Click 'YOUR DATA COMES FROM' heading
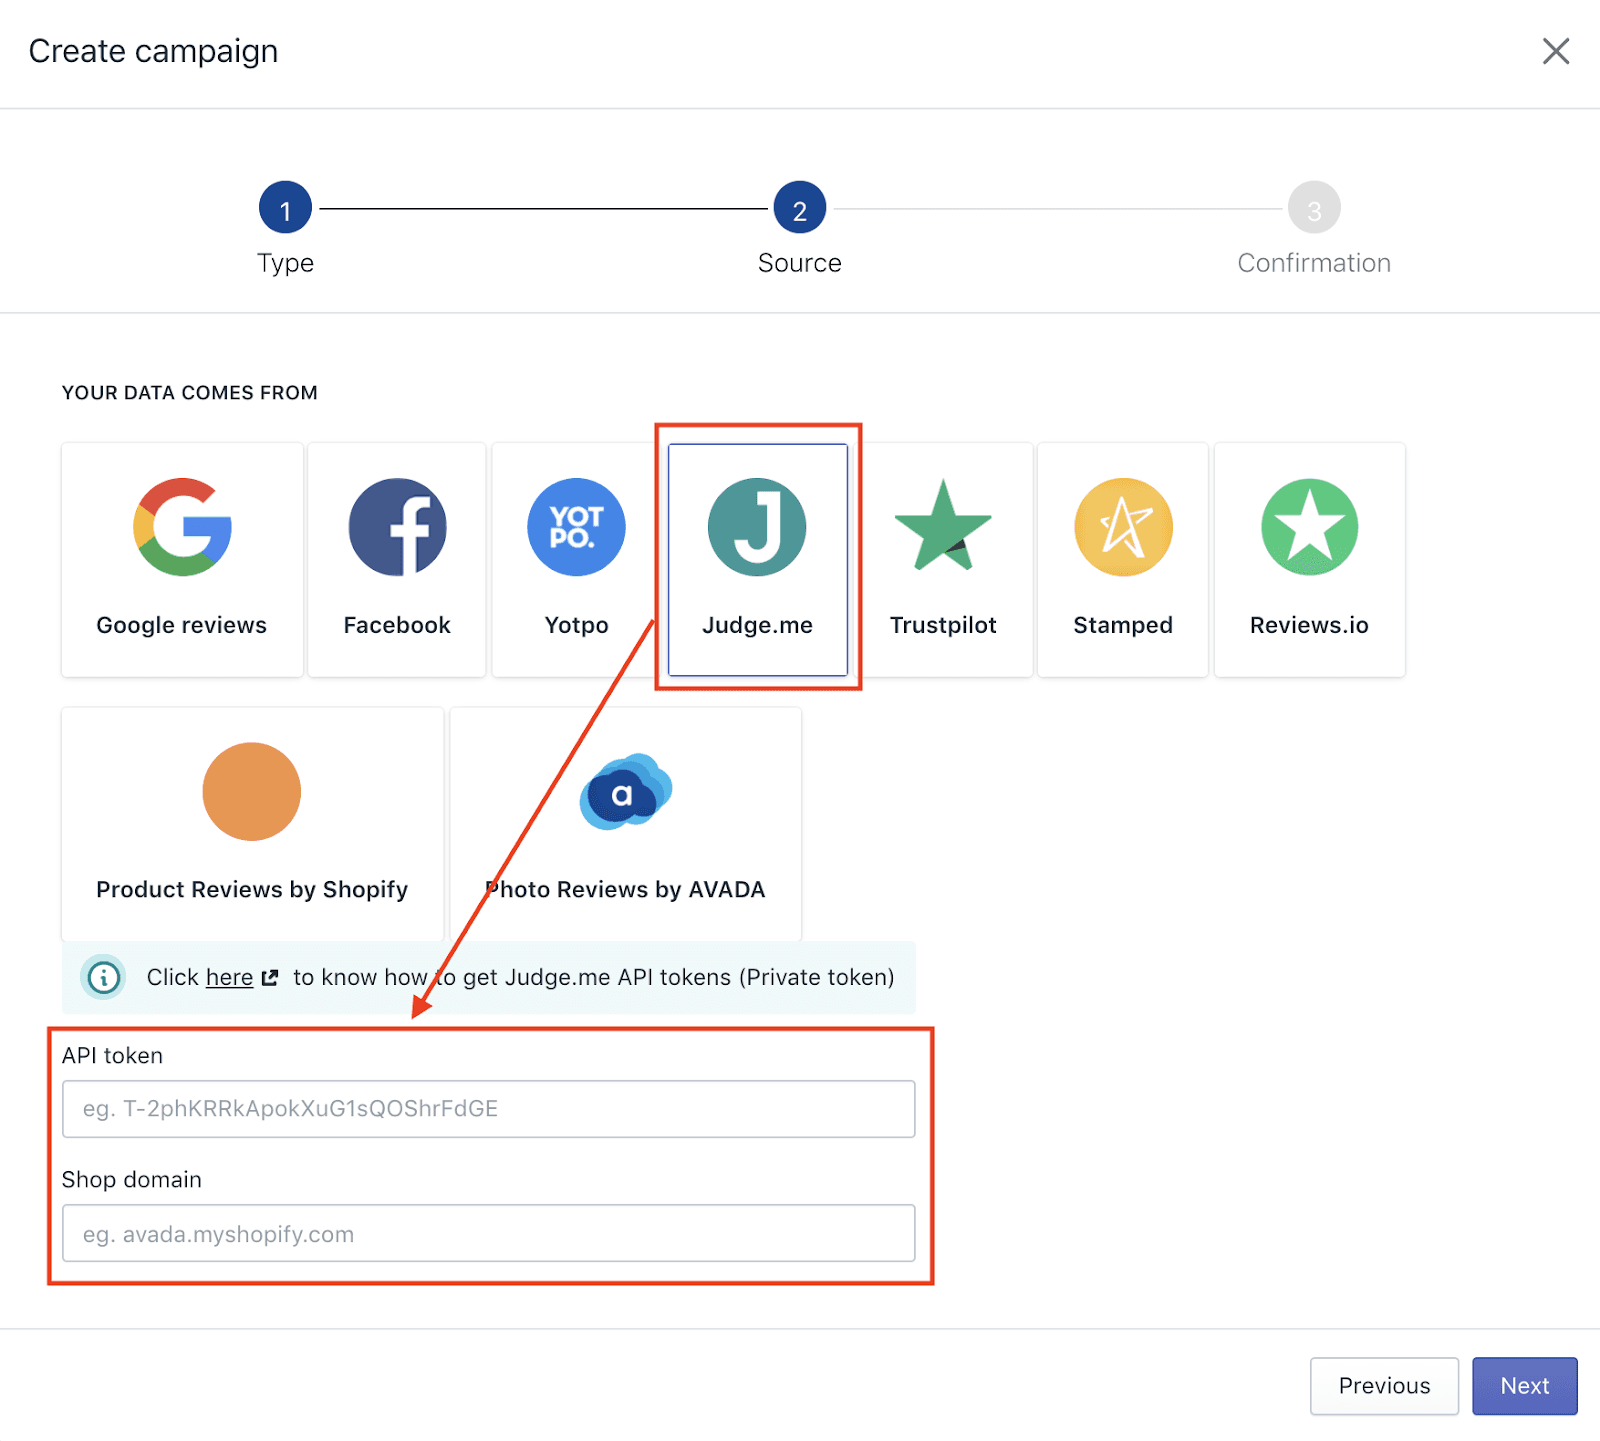1600x1441 pixels. pos(190,393)
